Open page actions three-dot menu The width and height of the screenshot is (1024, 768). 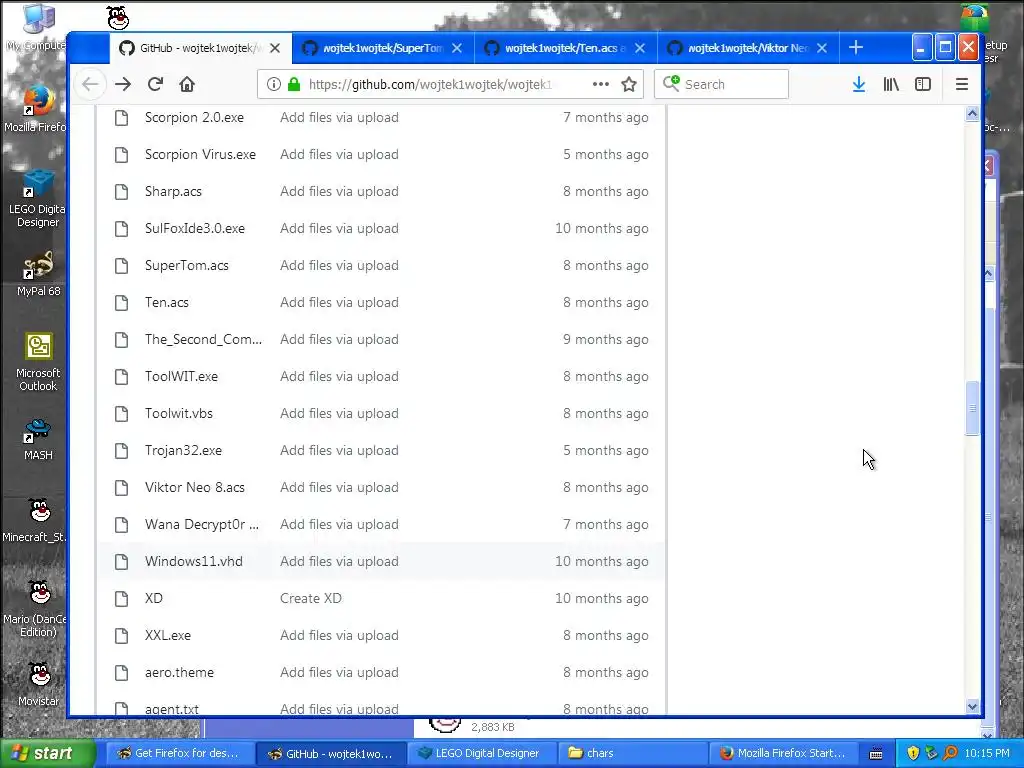(601, 84)
